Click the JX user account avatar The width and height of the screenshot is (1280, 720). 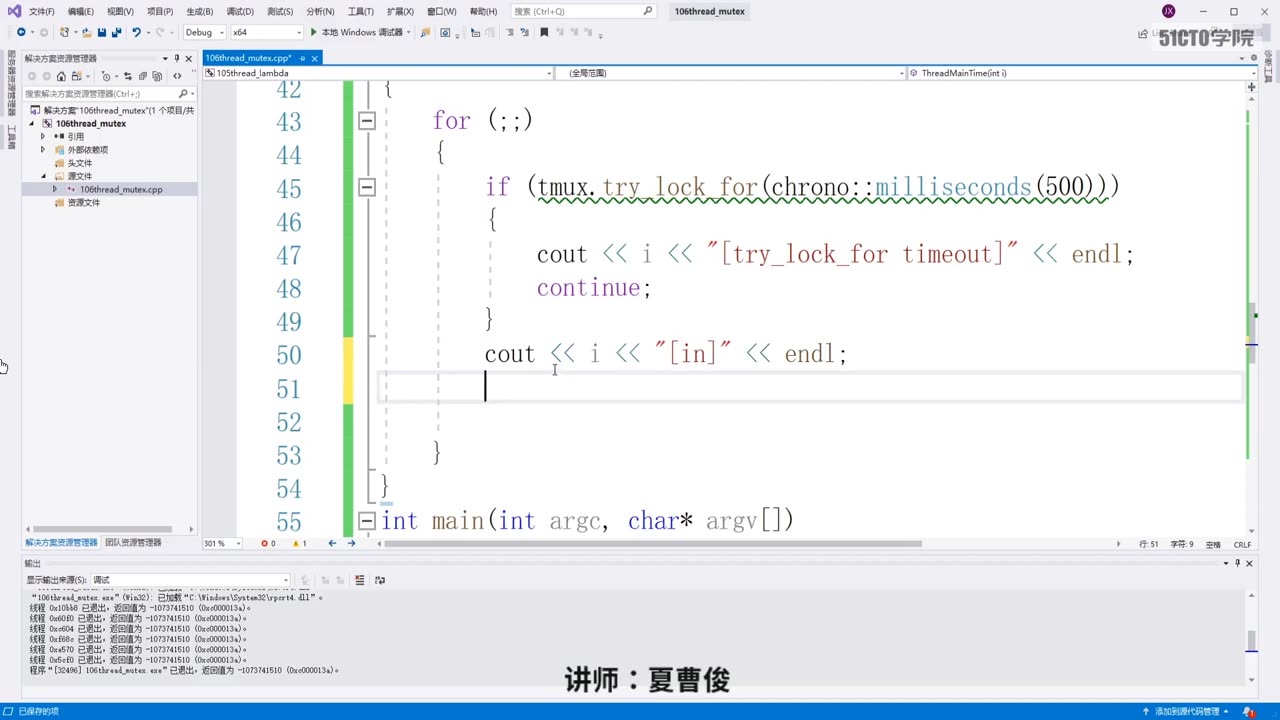(1168, 11)
